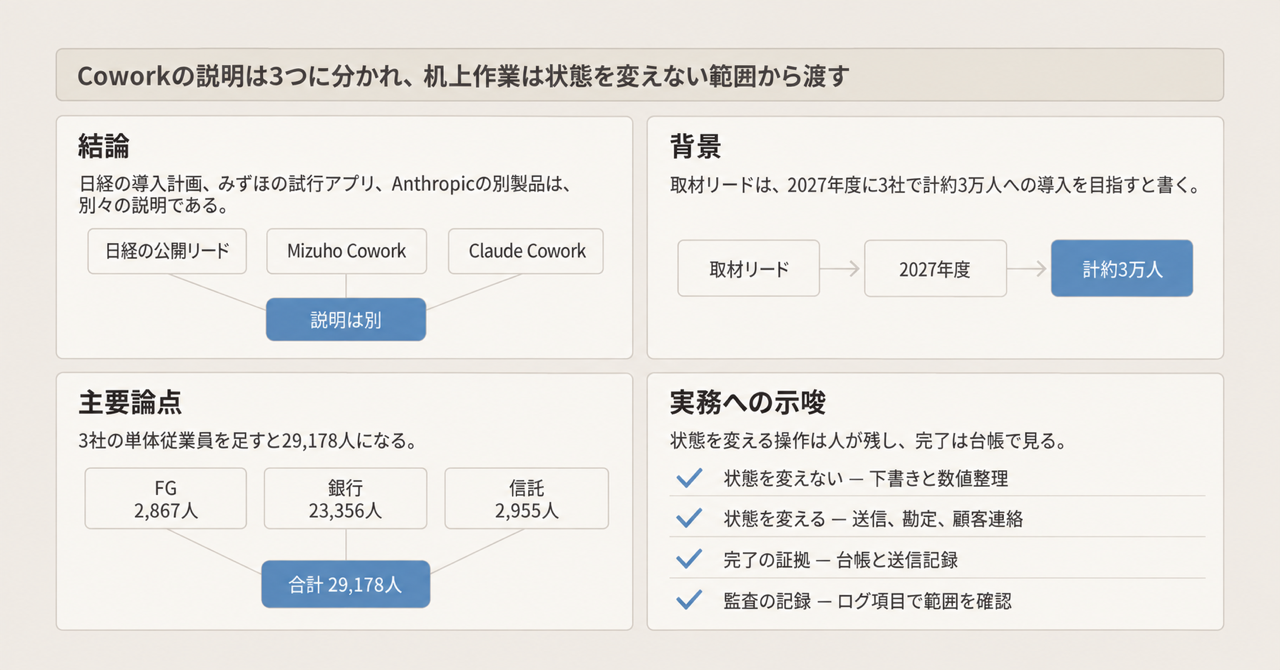Click the 主要論点 heading
Screen dimensions: 1280x670
pyautogui.click(x=130, y=403)
